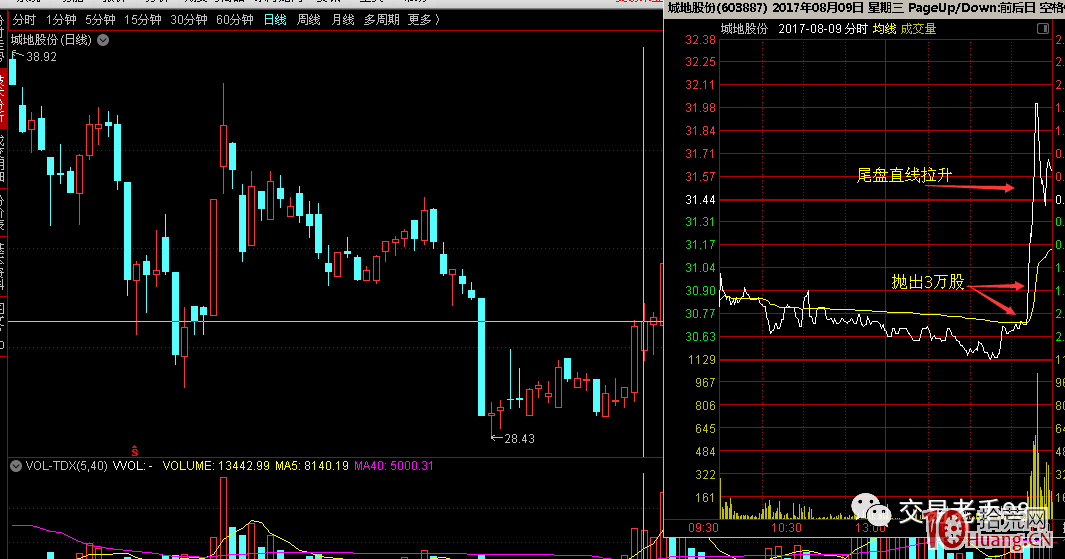The width and height of the screenshot is (1065, 559).
Task: Switch chart to 30分钟 period
Action: tap(189, 20)
